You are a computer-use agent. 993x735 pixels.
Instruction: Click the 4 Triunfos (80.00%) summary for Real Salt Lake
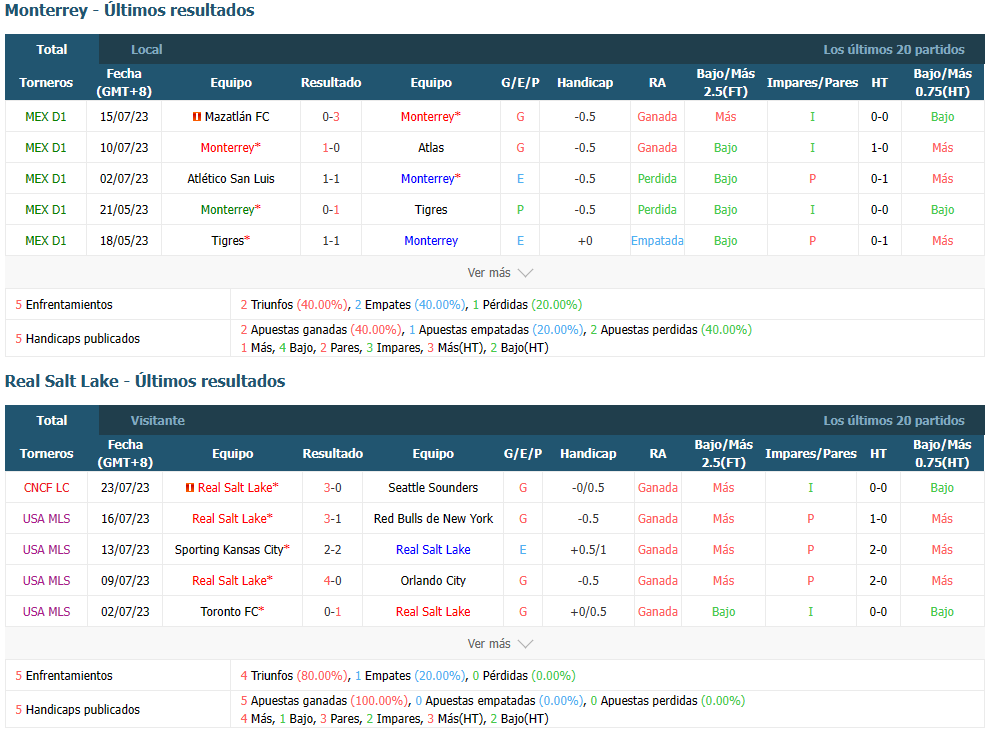(x=294, y=675)
